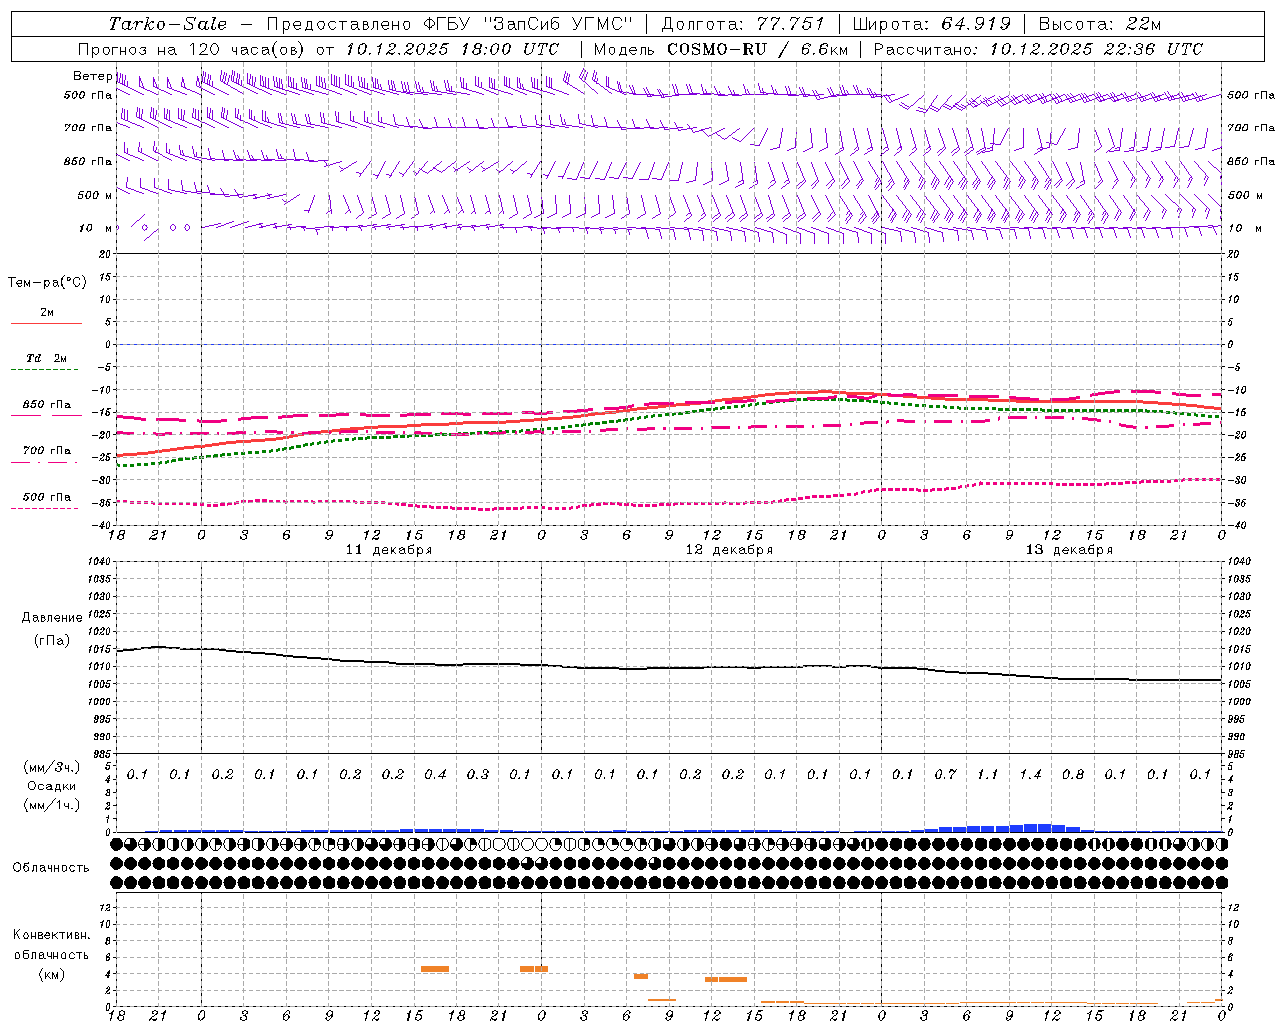Click the 11 декабря date label

389,550
